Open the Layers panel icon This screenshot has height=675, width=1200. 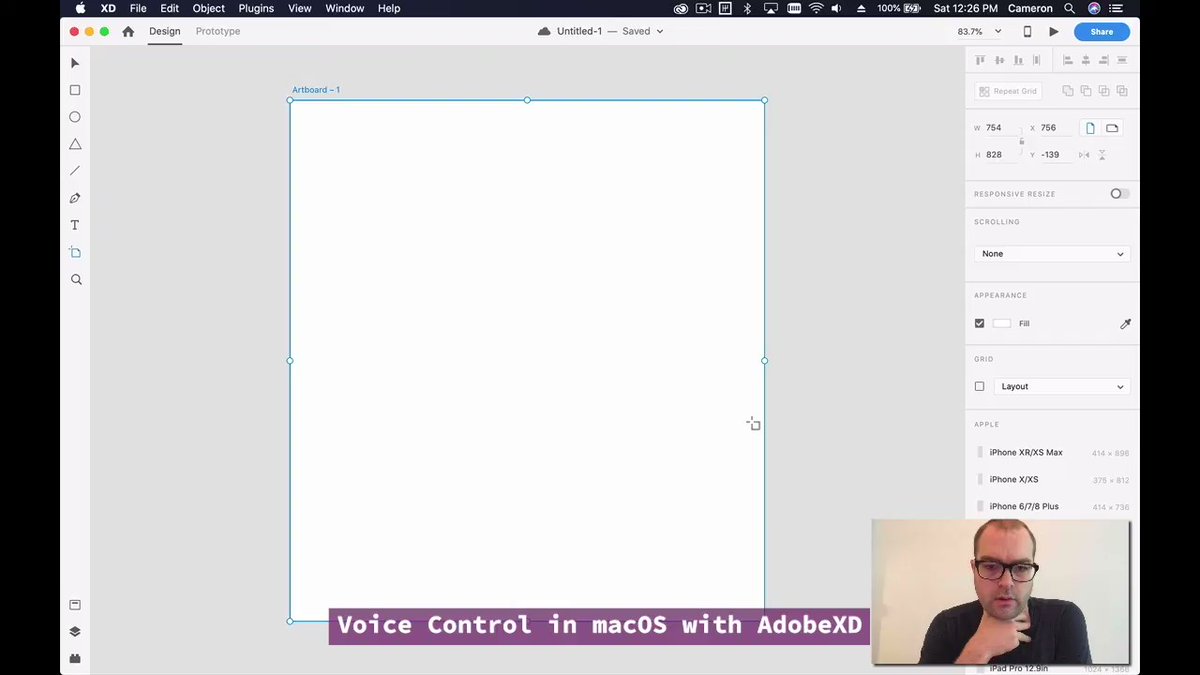pyautogui.click(x=75, y=632)
